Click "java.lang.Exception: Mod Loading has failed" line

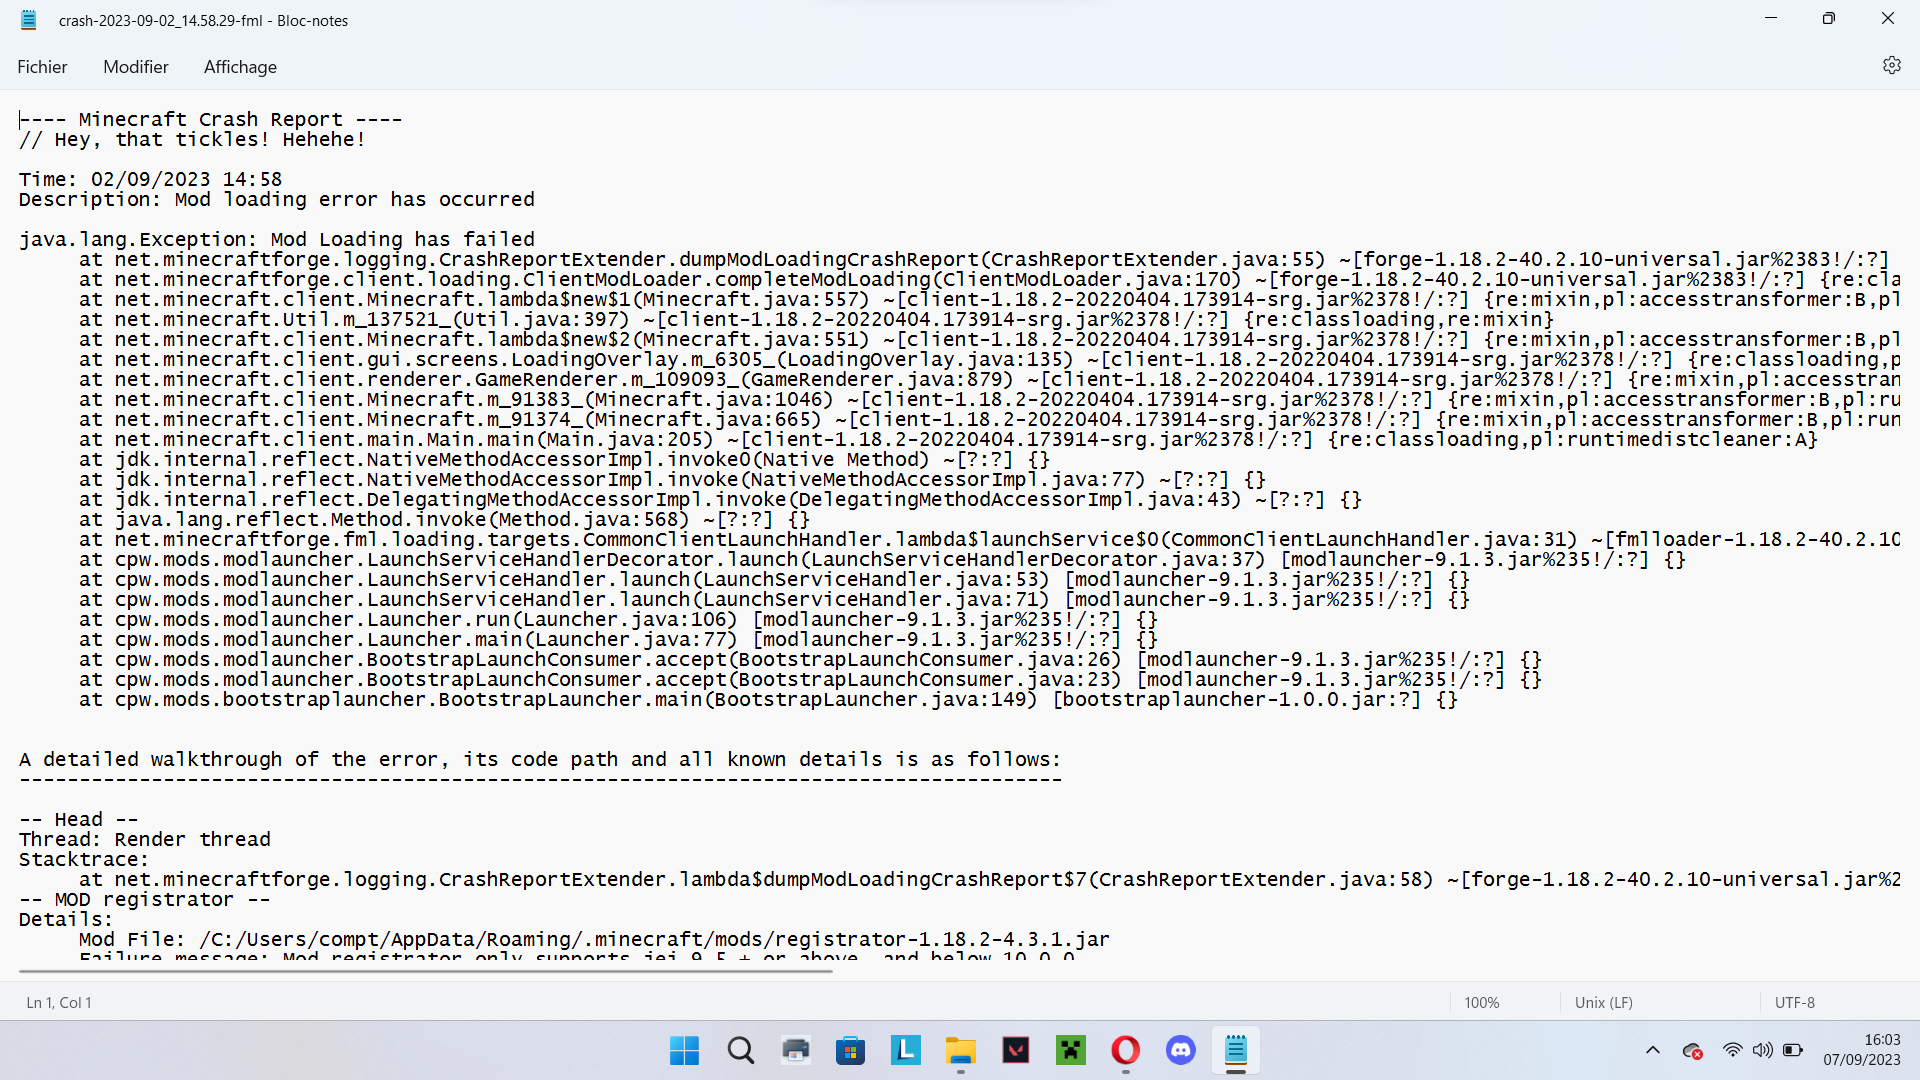(x=277, y=240)
